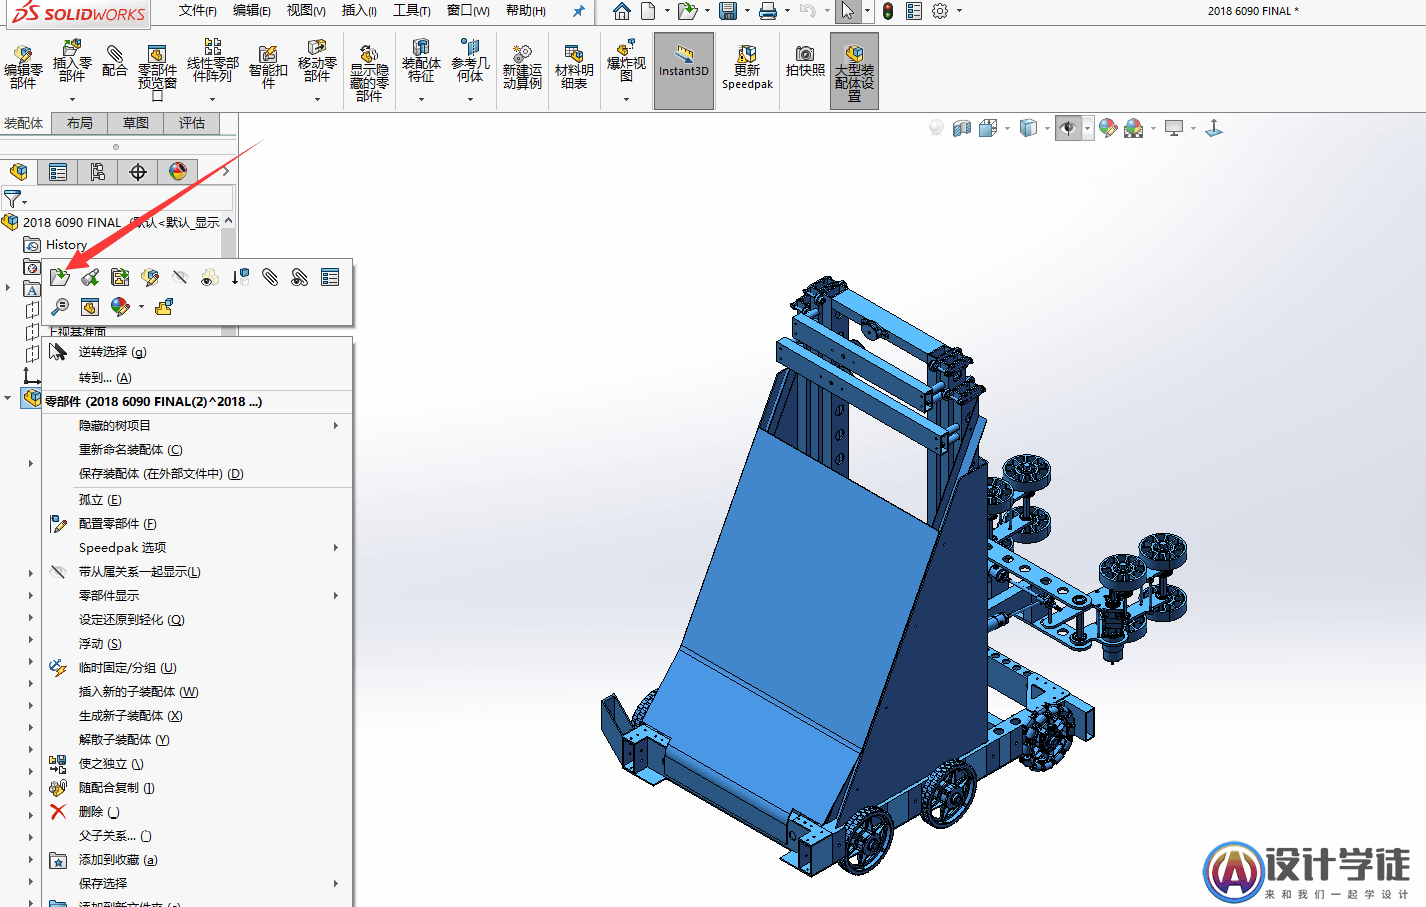Switch to the 草图 (Sketch) tab
Screen dimensions: 1426x907
click(x=135, y=123)
